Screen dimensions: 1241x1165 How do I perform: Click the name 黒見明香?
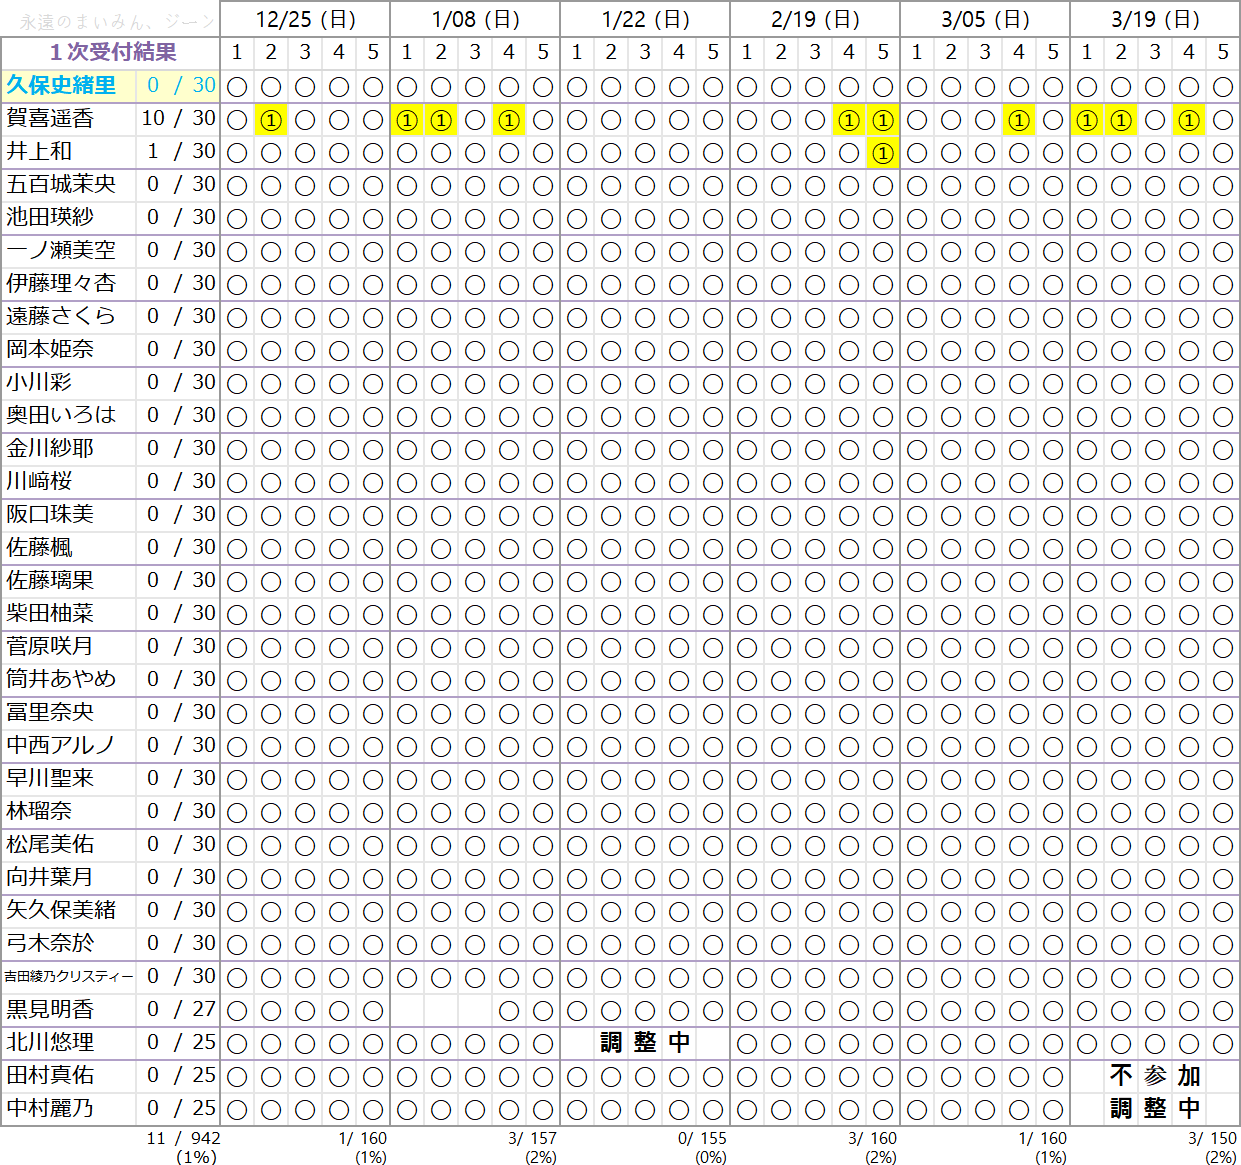[x=50, y=1009]
